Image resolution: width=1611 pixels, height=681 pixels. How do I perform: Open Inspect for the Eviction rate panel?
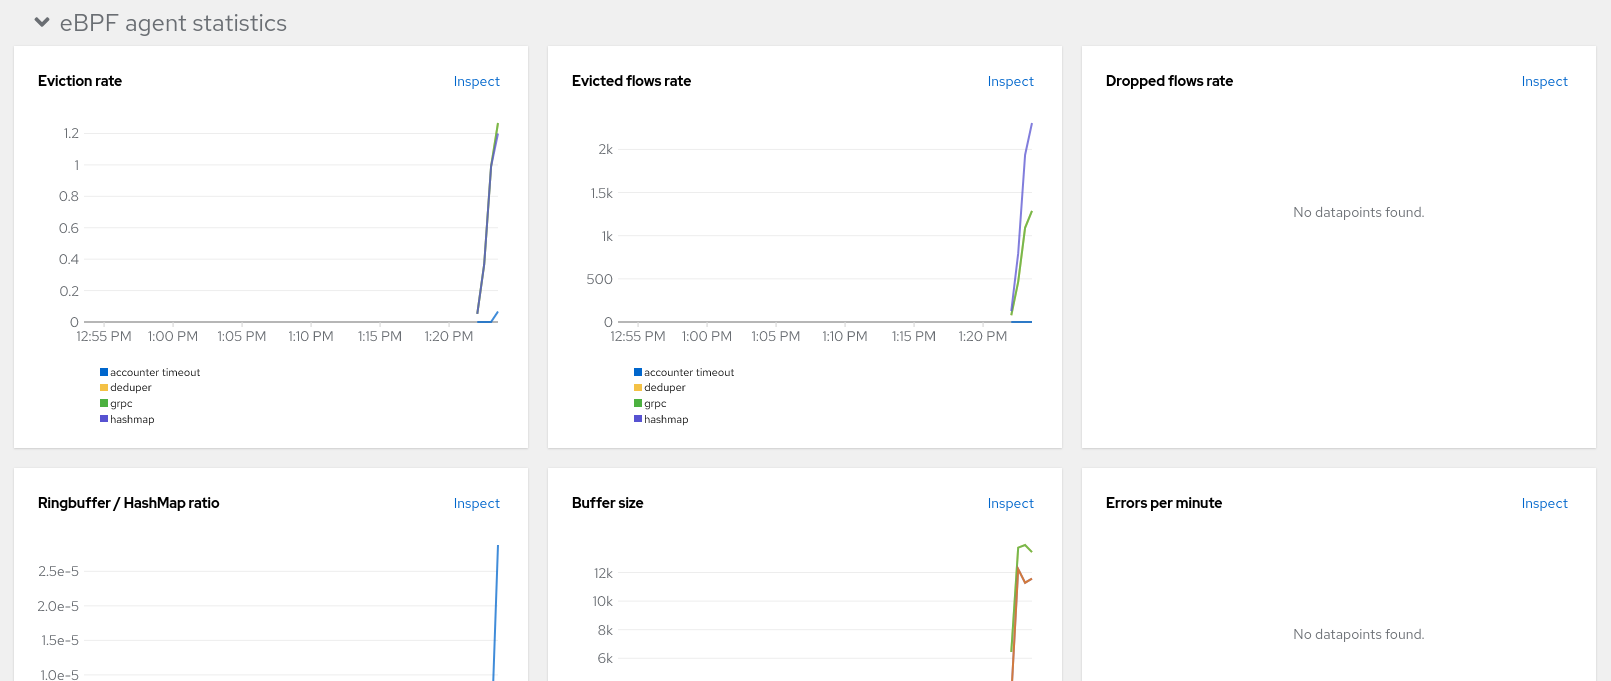476,82
